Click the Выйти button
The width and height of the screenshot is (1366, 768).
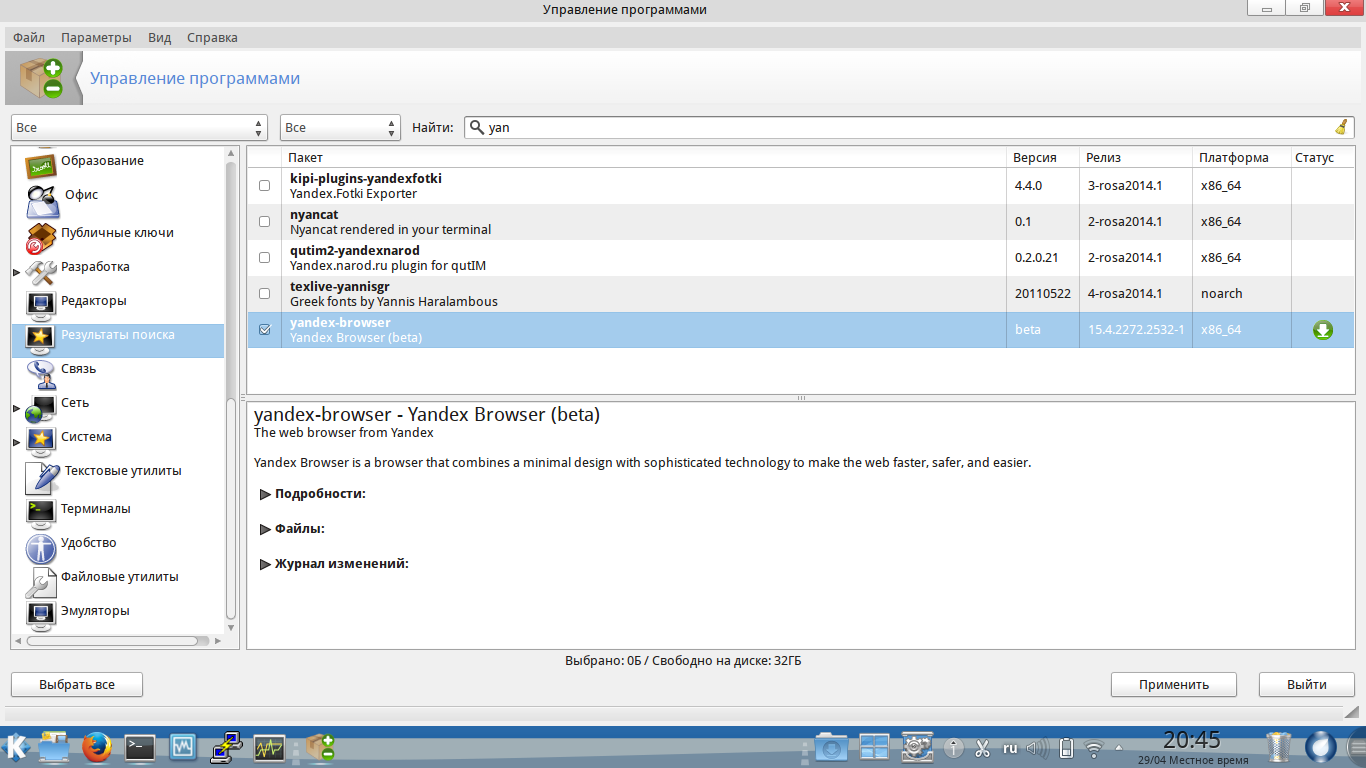[1307, 685]
